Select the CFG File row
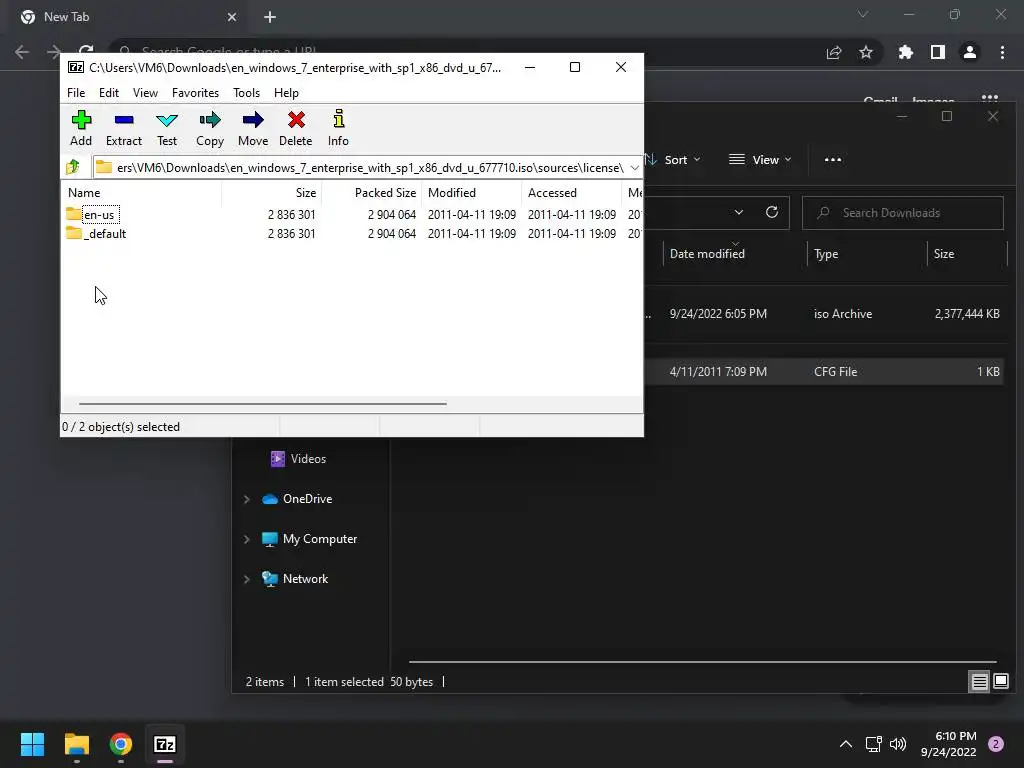 point(823,372)
